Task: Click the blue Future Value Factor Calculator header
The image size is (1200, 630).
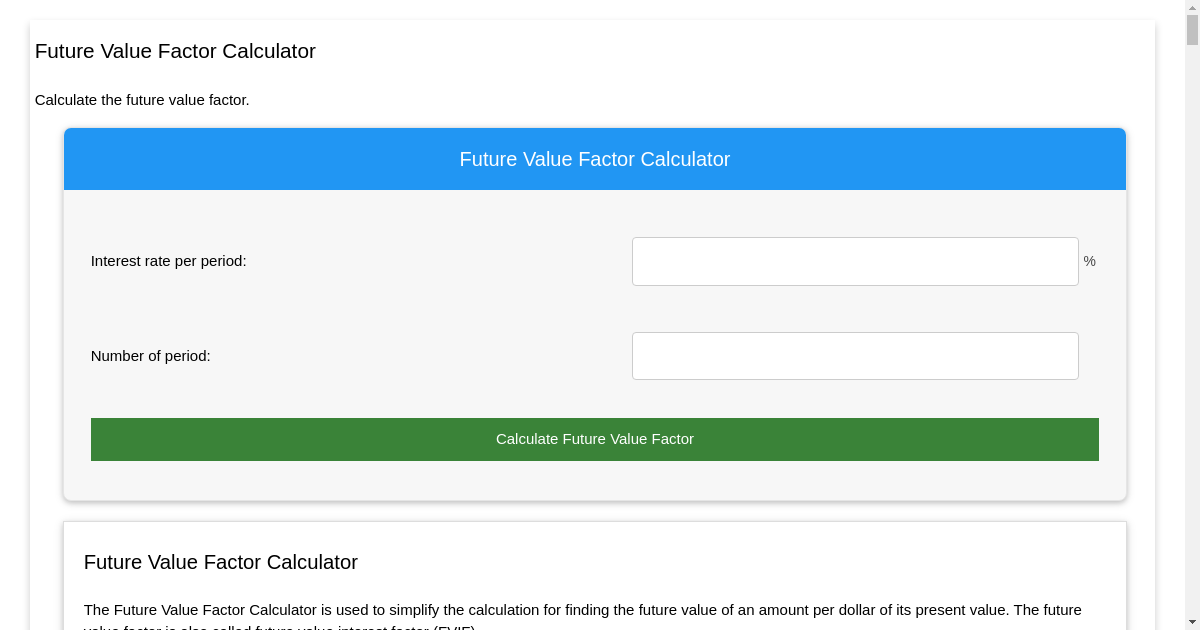Action: [x=594, y=159]
